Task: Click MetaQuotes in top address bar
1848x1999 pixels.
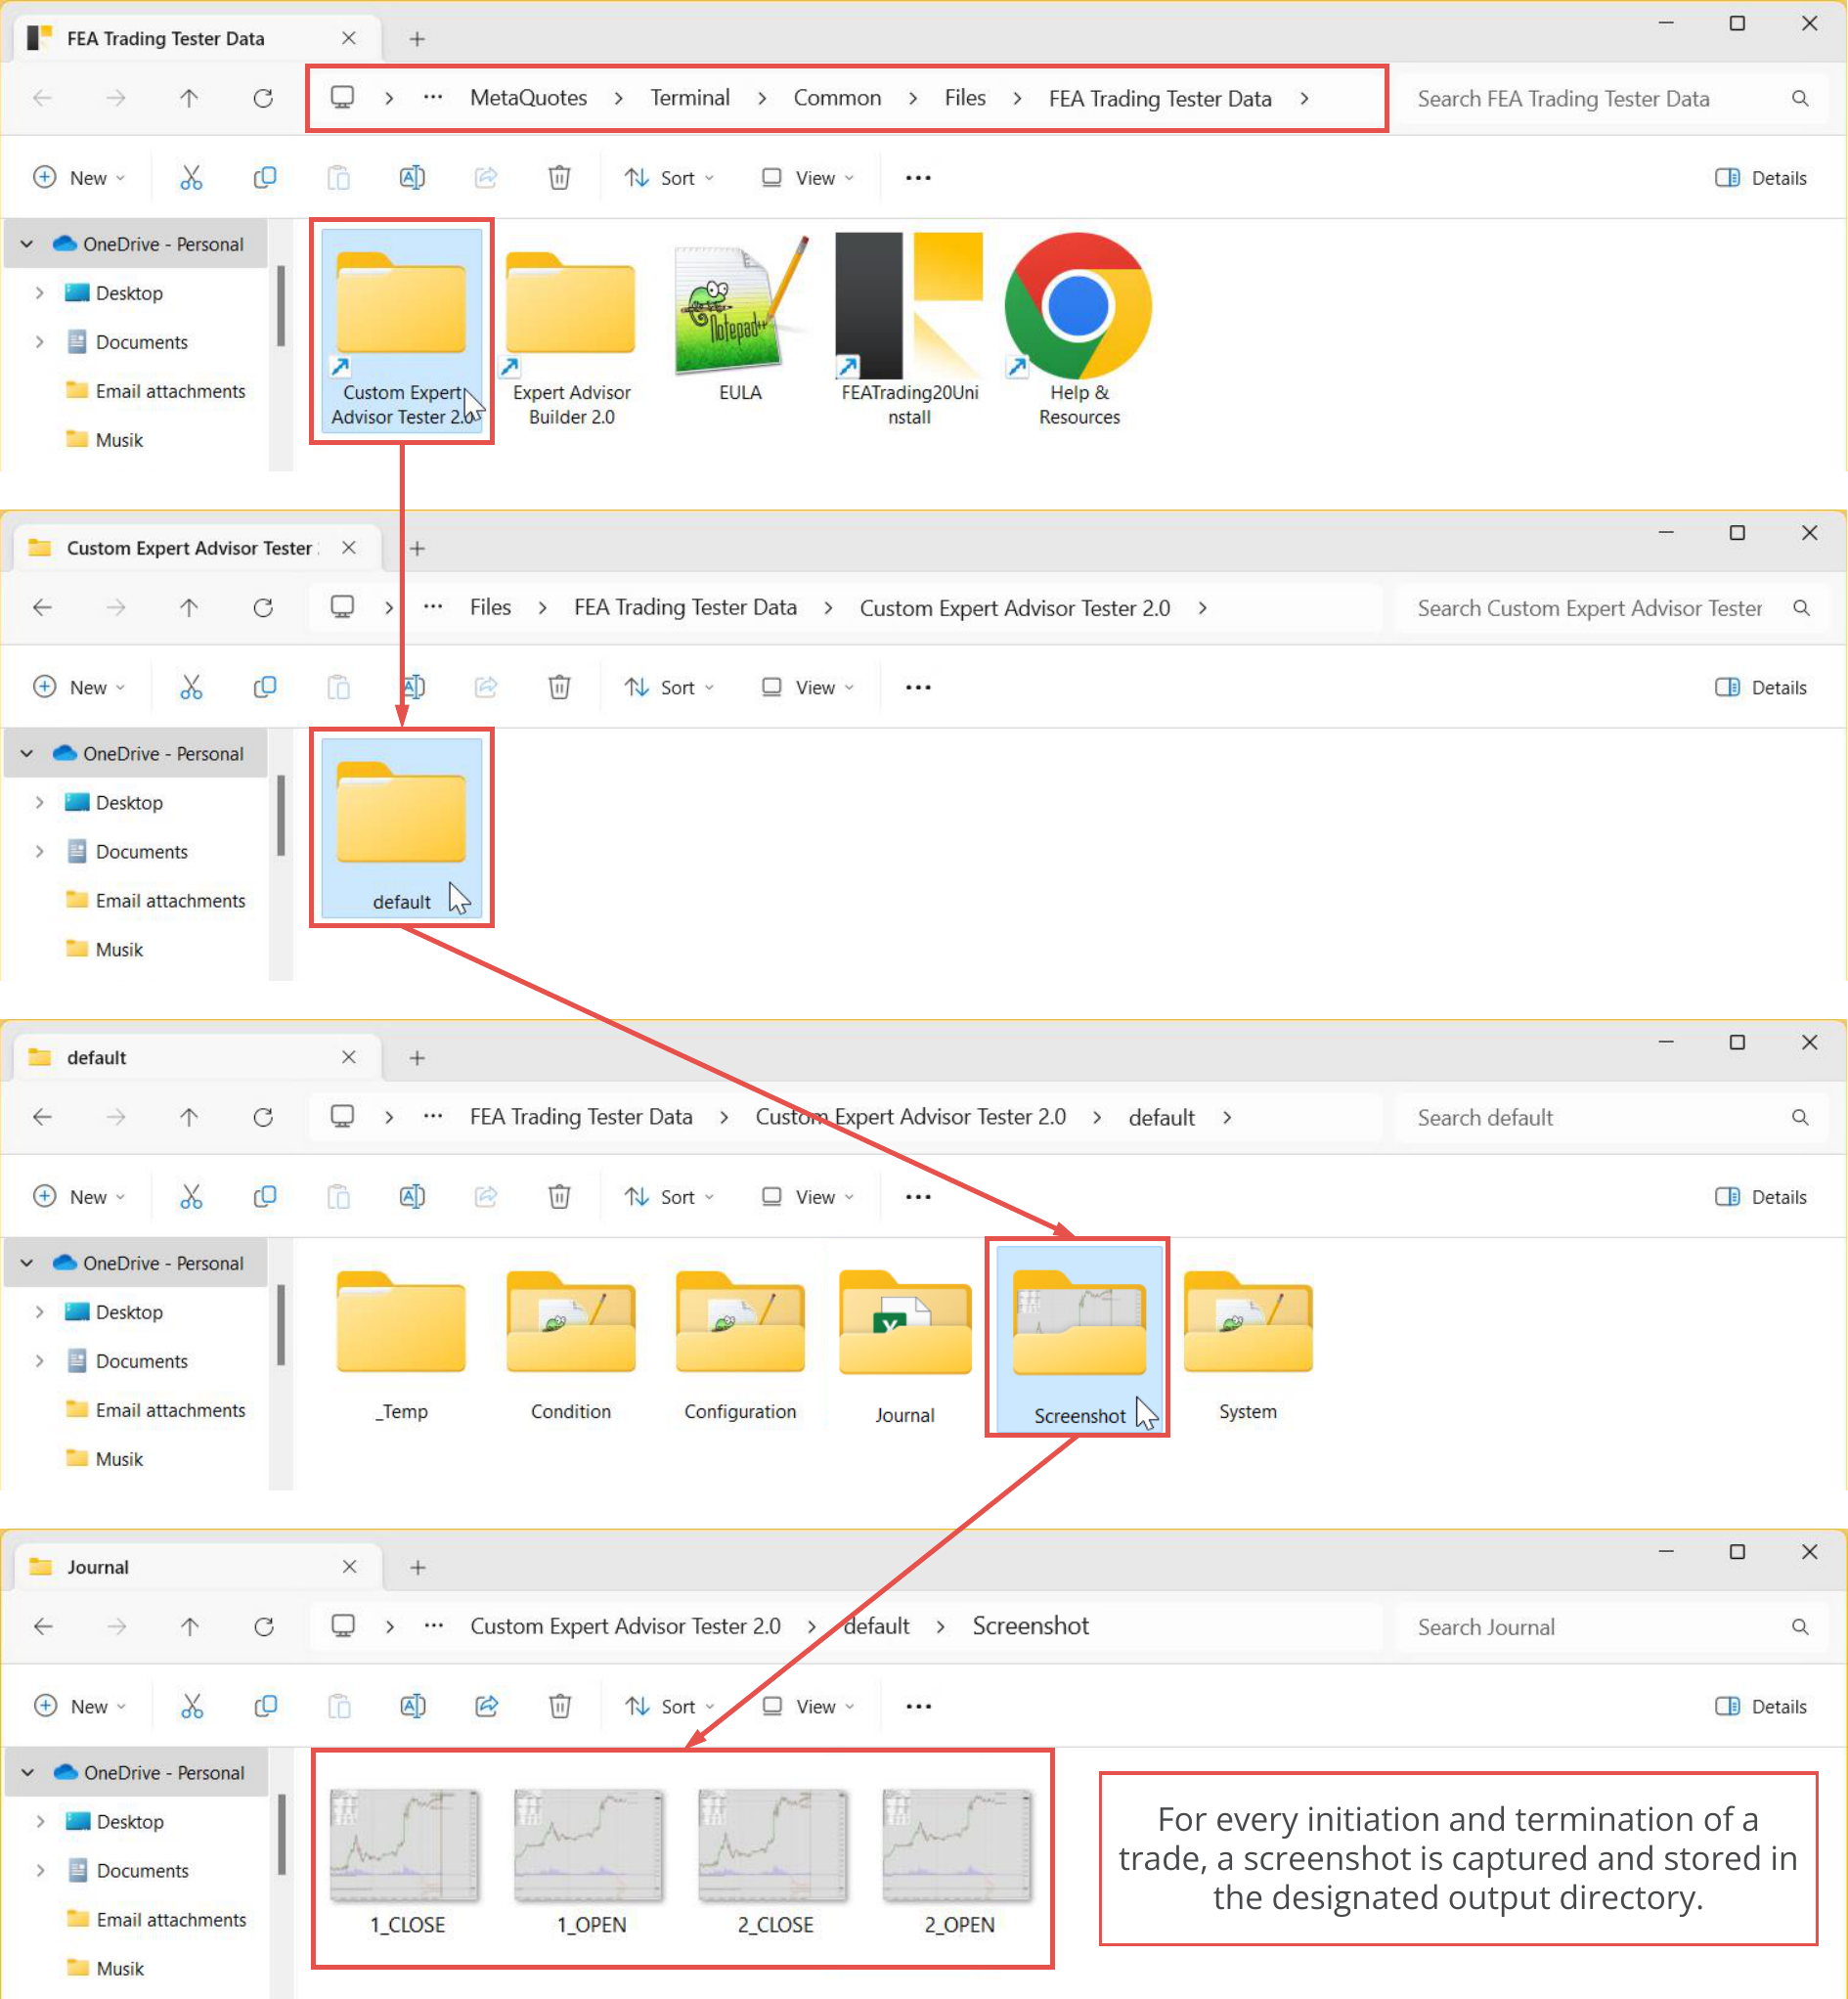Action: pyautogui.click(x=528, y=98)
